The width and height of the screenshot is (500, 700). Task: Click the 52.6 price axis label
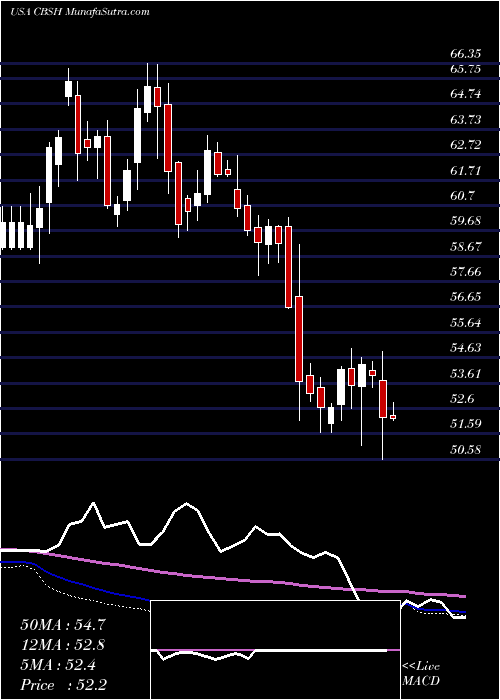coord(462,399)
